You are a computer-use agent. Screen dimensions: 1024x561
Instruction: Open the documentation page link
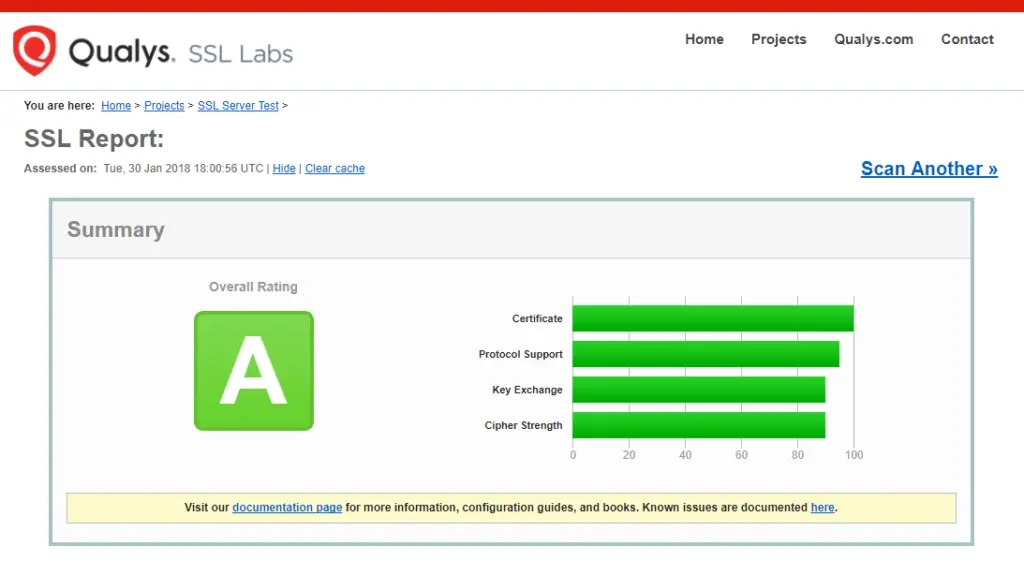287,508
